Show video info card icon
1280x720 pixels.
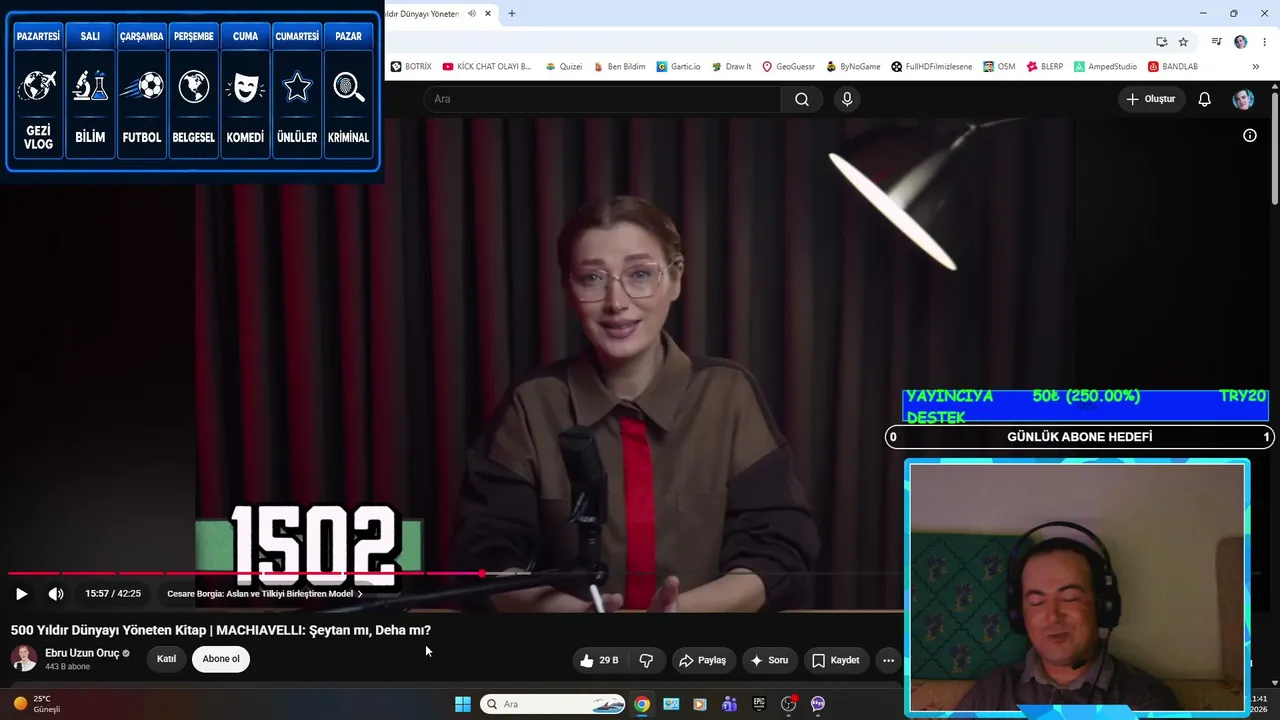point(1250,136)
